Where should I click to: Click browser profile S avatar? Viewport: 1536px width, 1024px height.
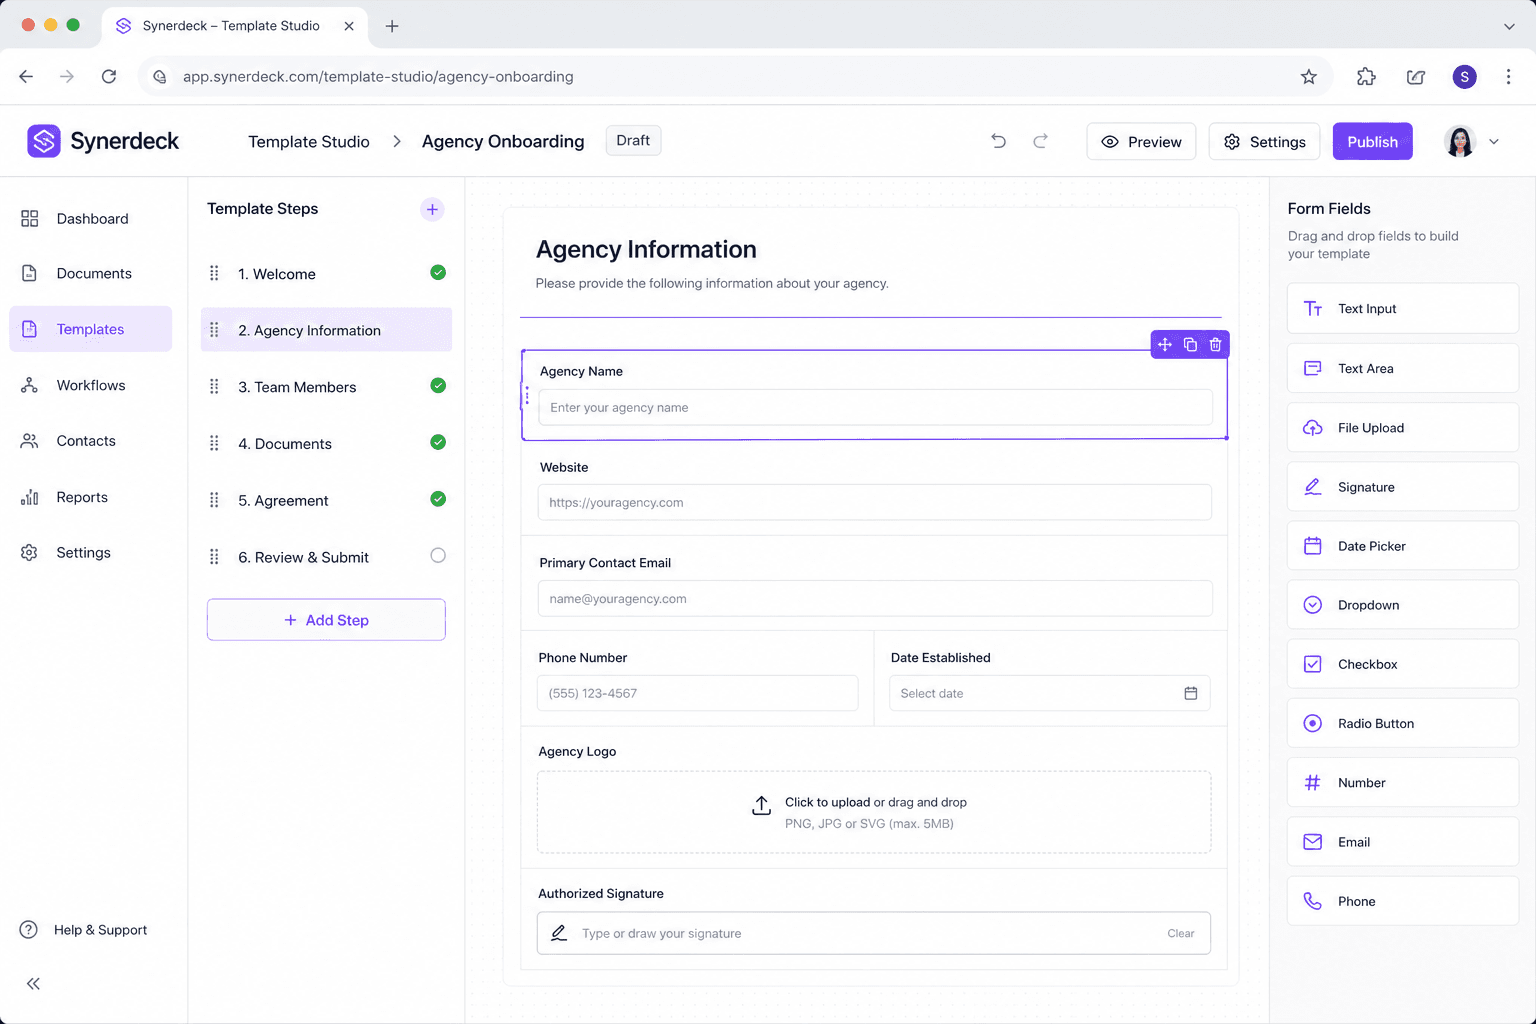coord(1465,77)
